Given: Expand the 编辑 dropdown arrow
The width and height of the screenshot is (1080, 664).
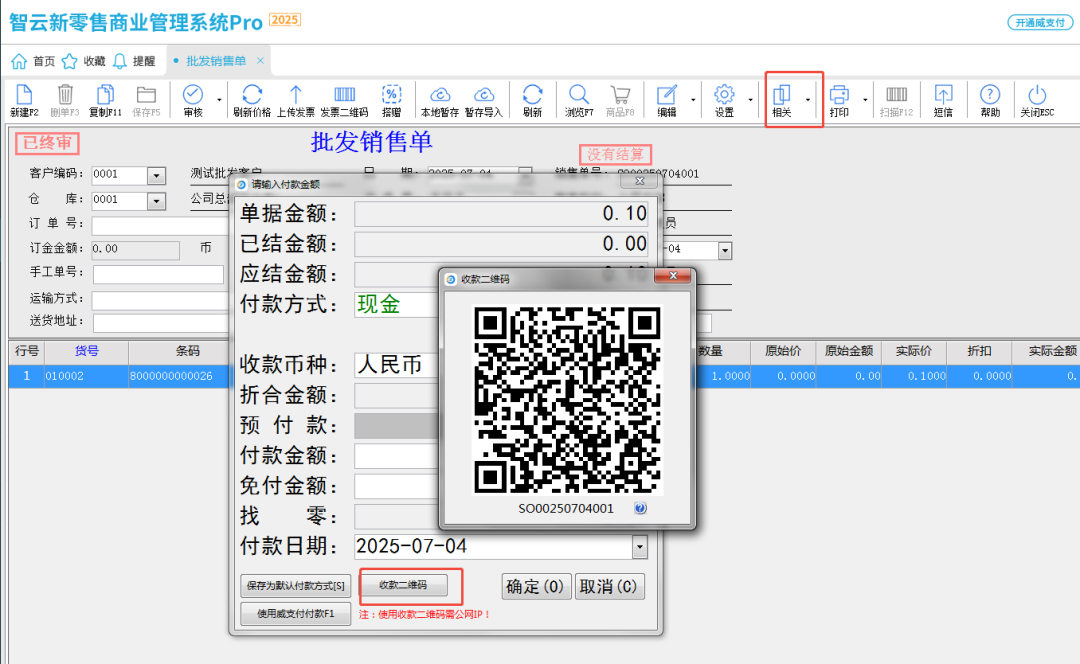Looking at the screenshot, I should [693, 100].
